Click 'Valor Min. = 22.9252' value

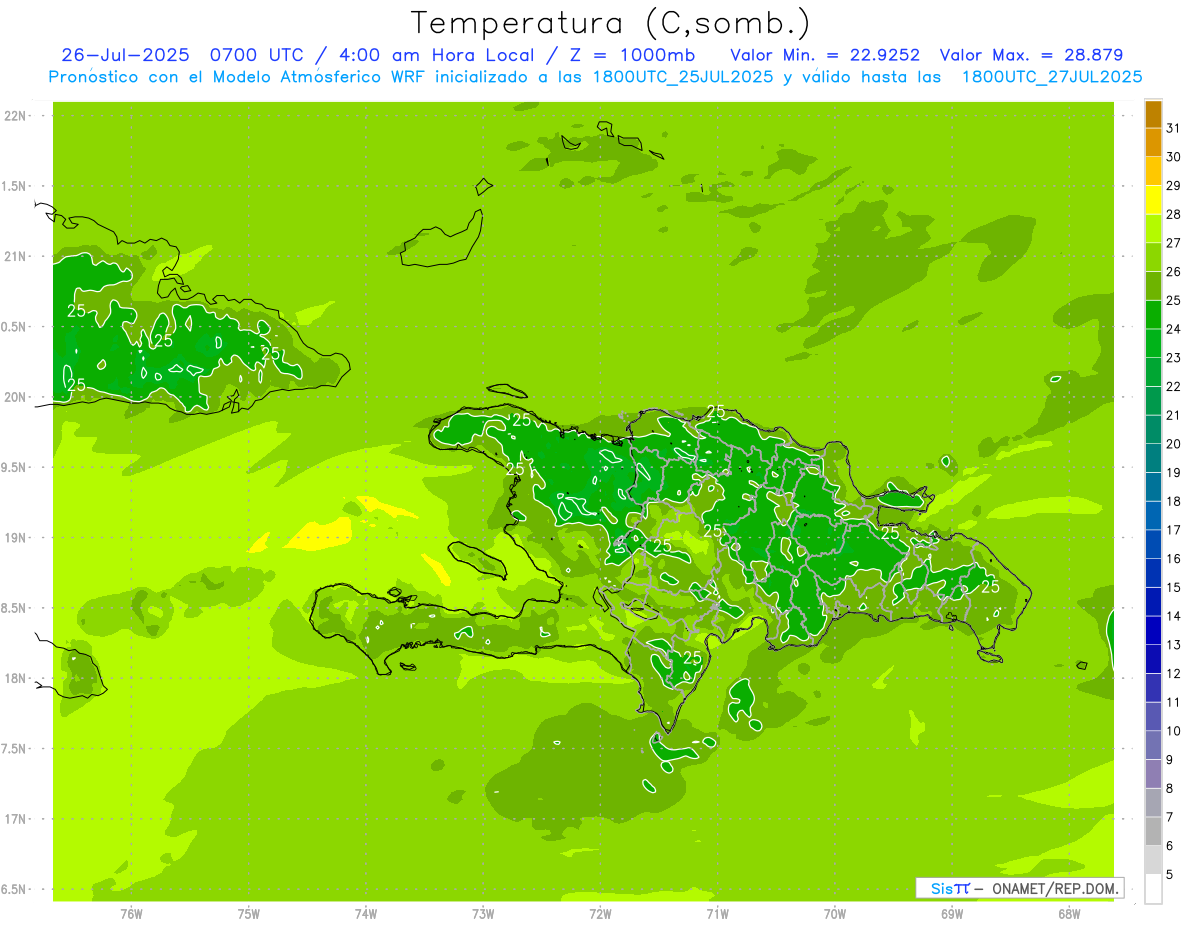click(x=825, y=55)
